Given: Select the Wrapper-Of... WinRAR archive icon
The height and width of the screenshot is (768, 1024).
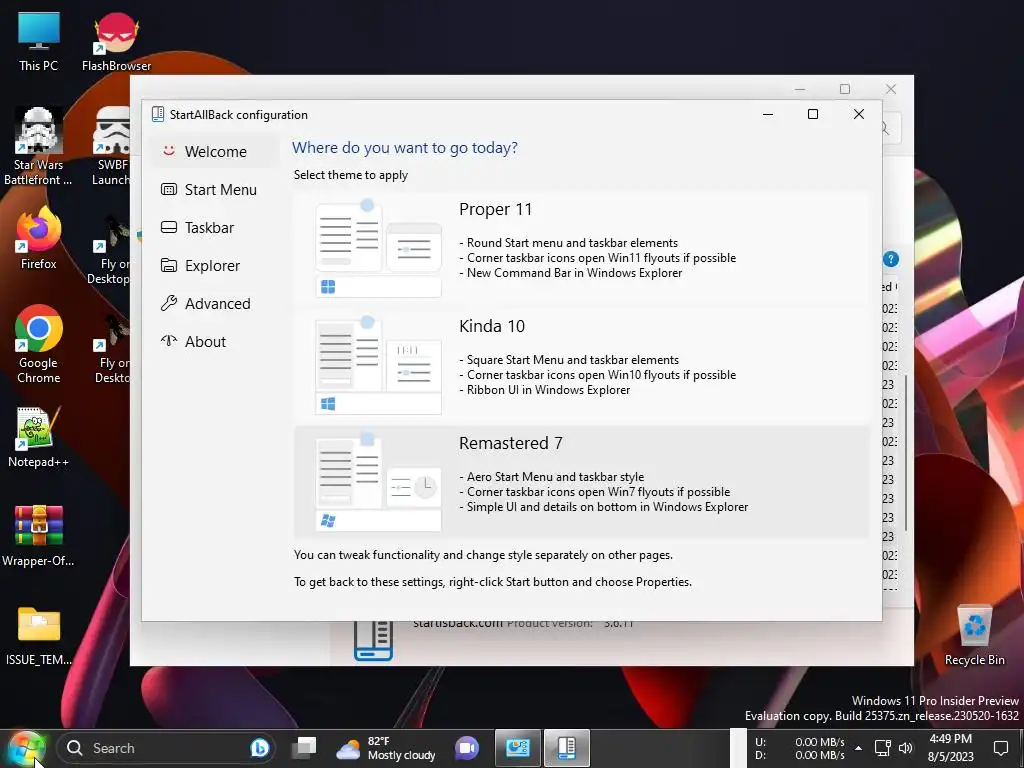Looking at the screenshot, I should [x=38, y=536].
